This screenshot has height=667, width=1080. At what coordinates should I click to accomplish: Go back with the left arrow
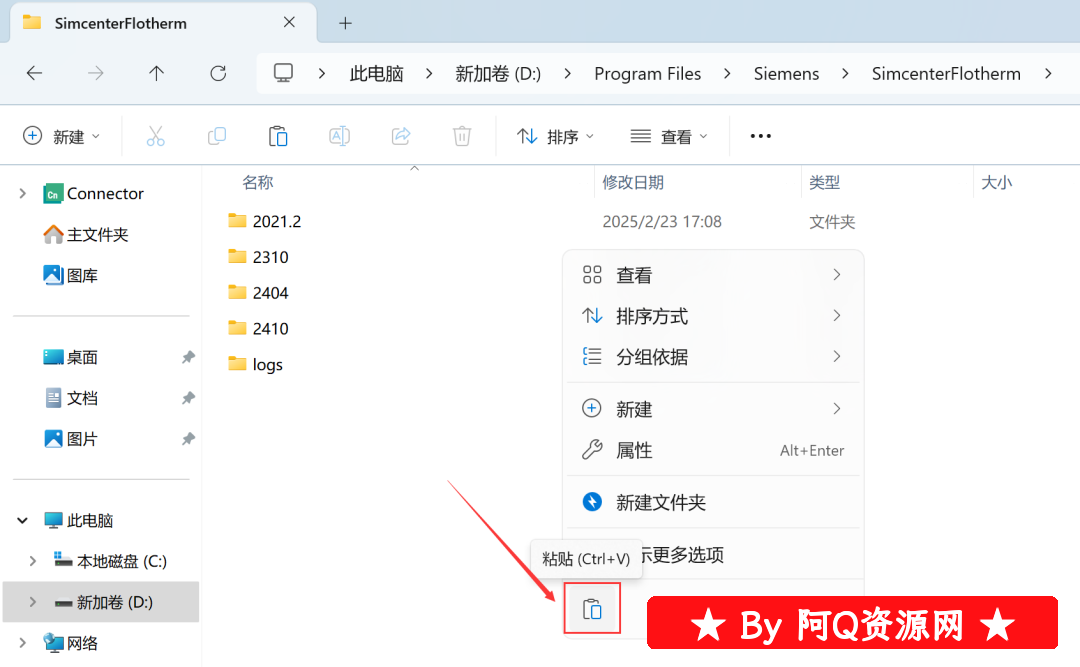tap(34, 73)
